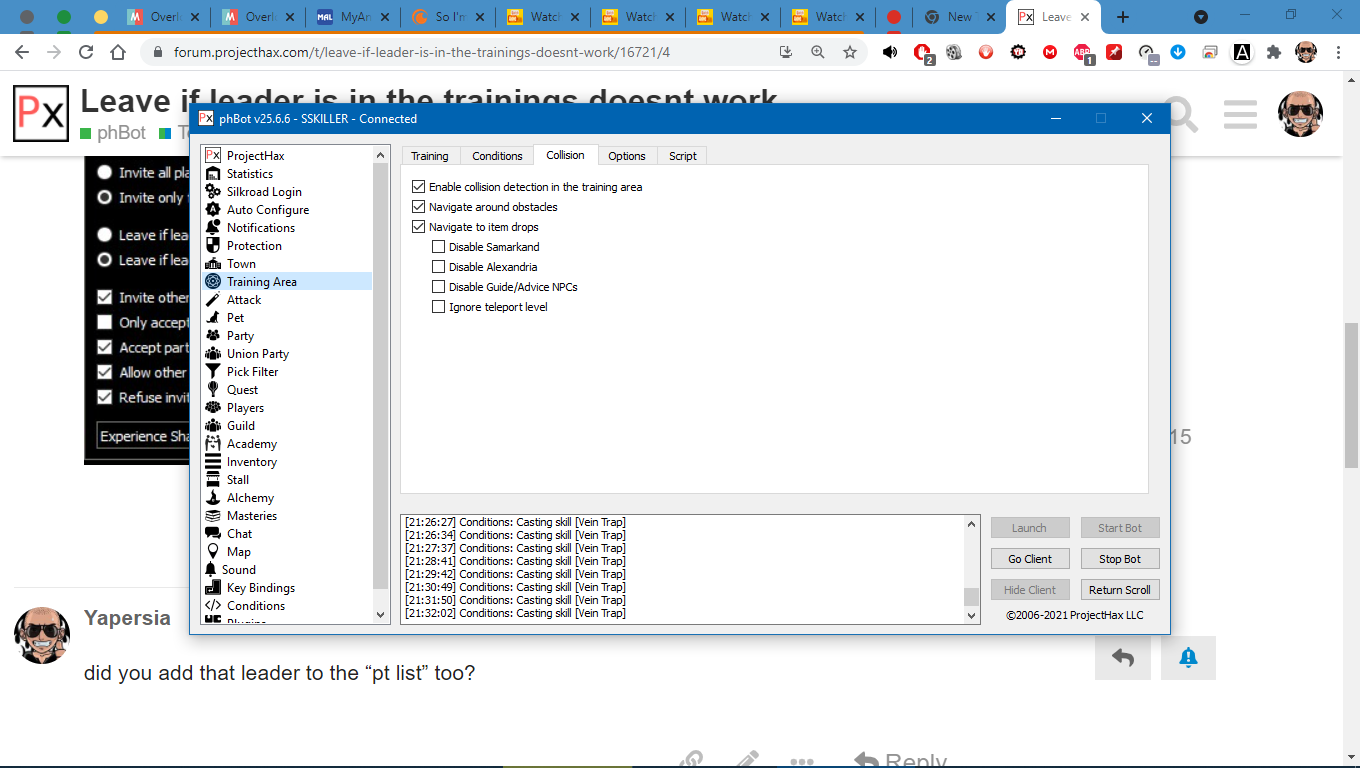Open the Pick Filter funnel icon
This screenshot has width=1360, height=768.
212,372
